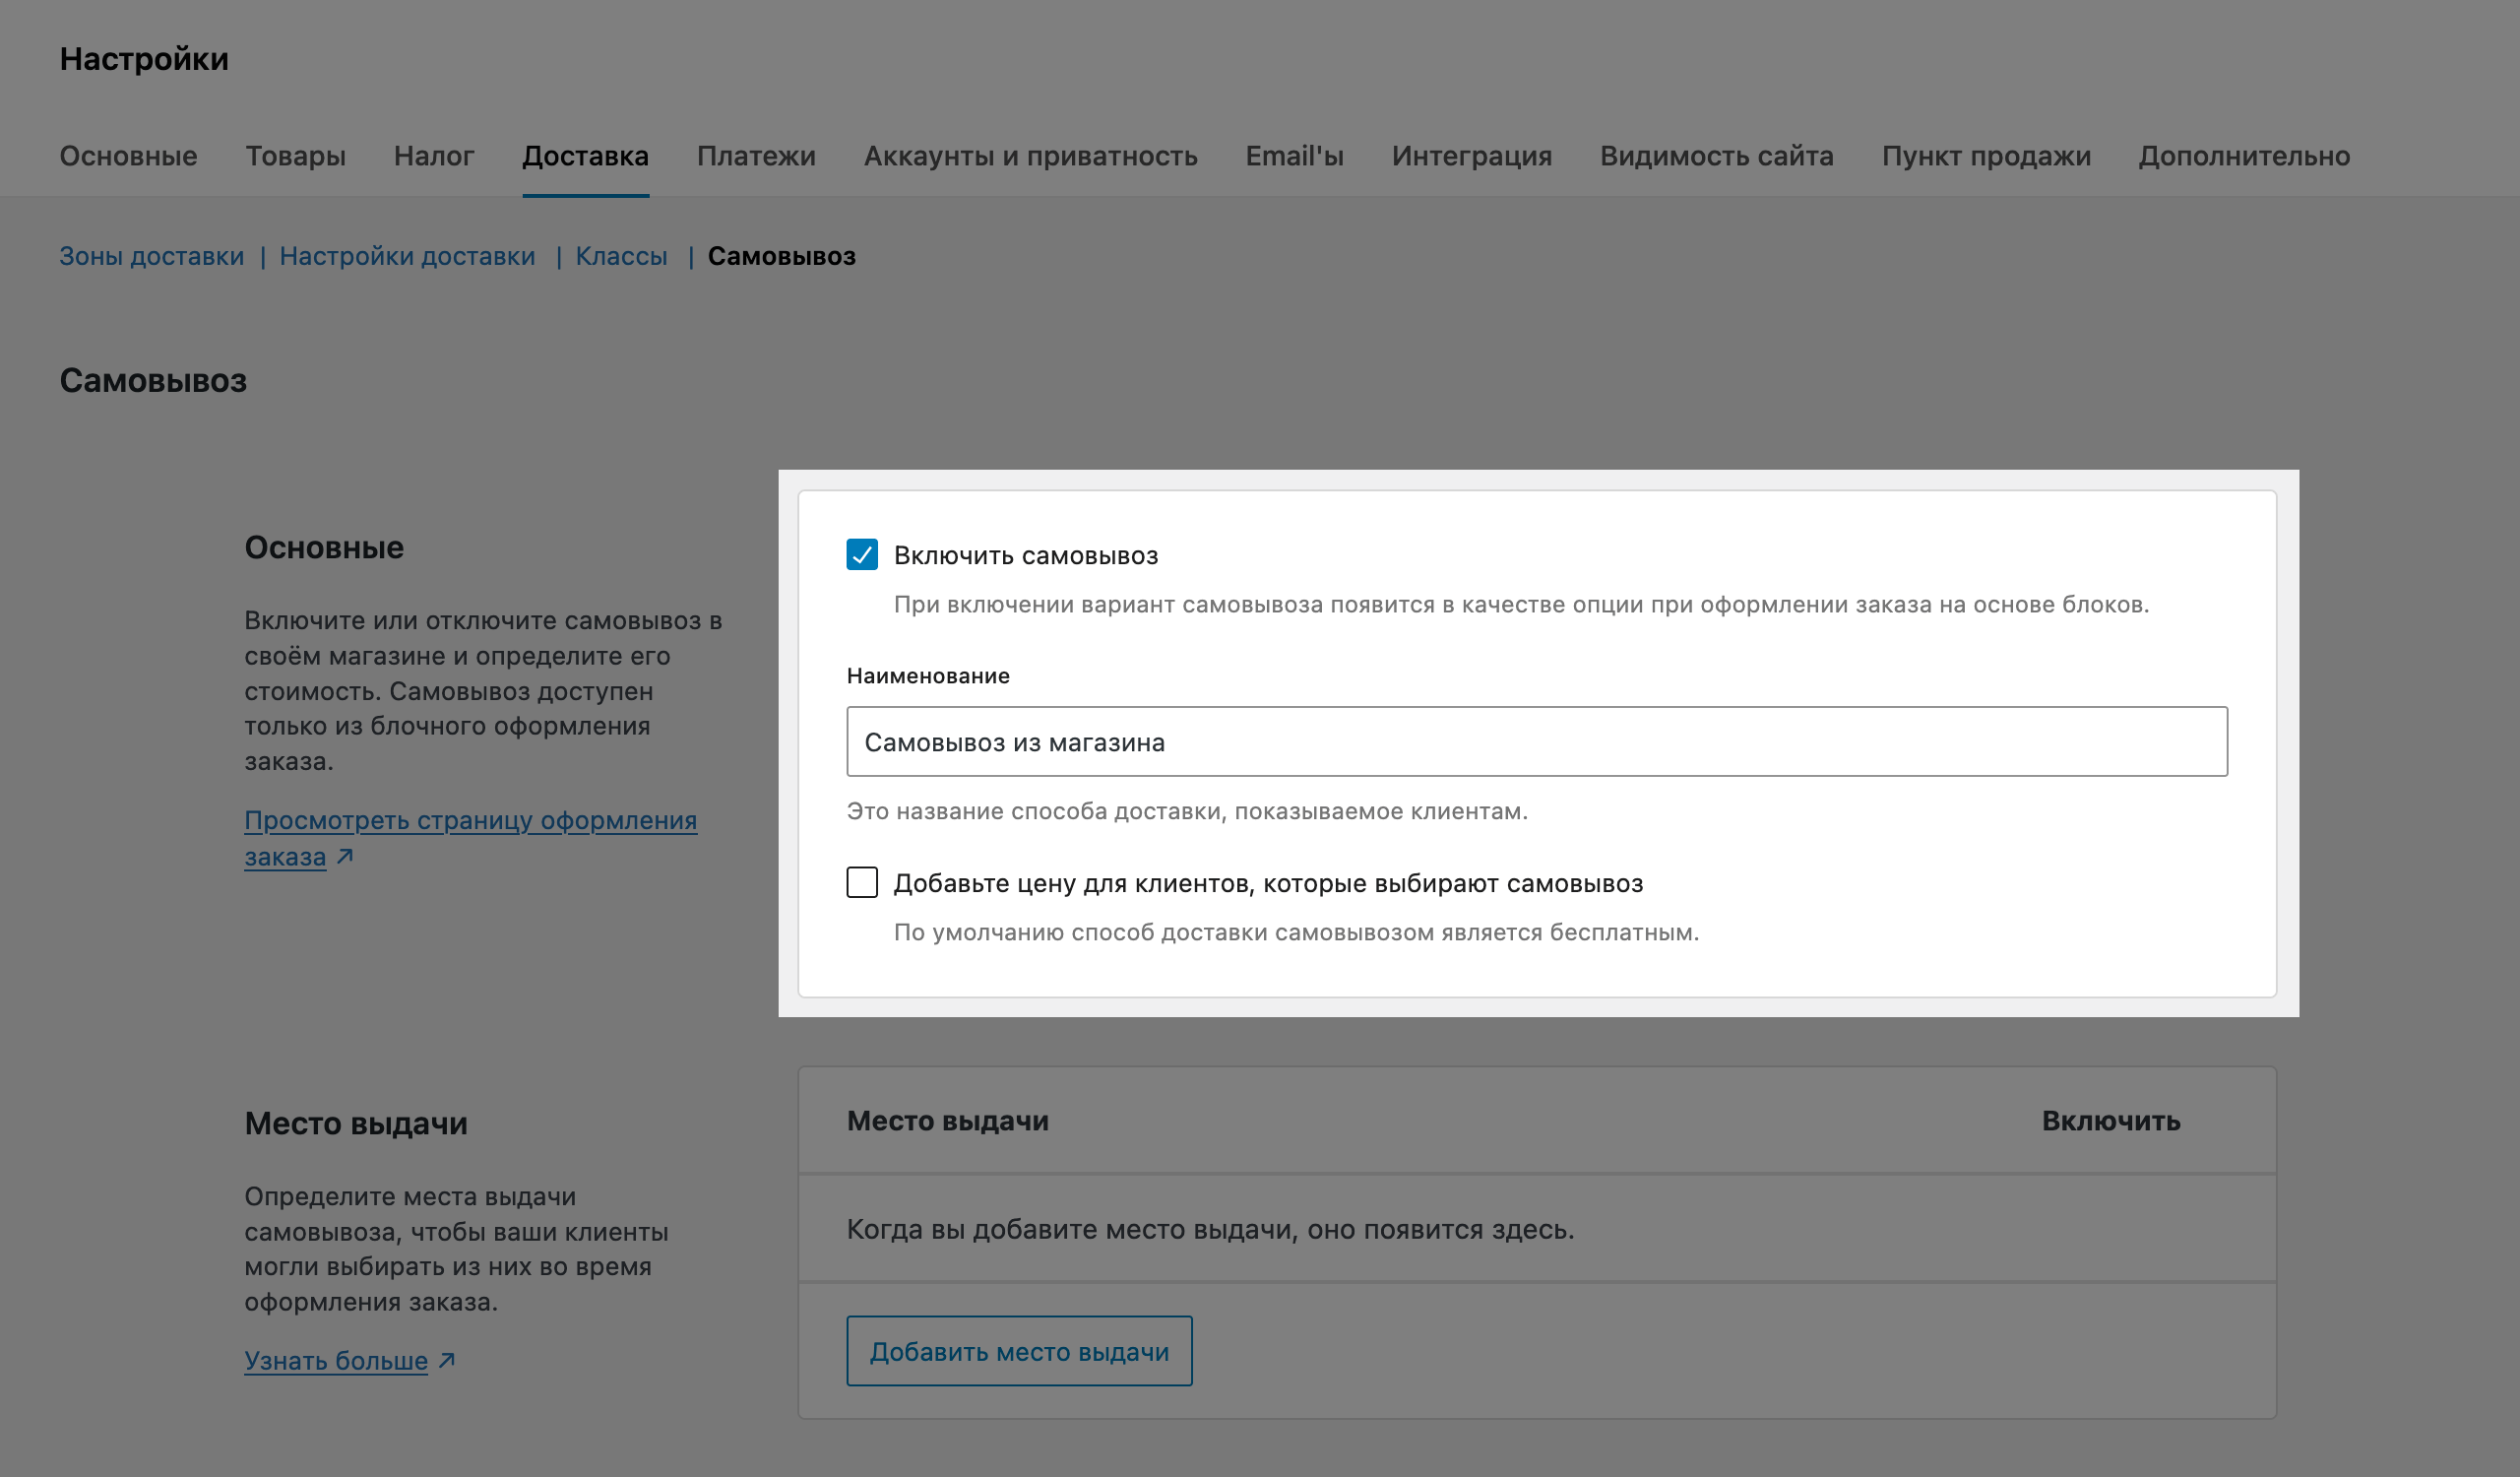Switch to the "Email'ы" tab
Image resolution: width=2520 pixels, height=1477 pixels.
1294,156
